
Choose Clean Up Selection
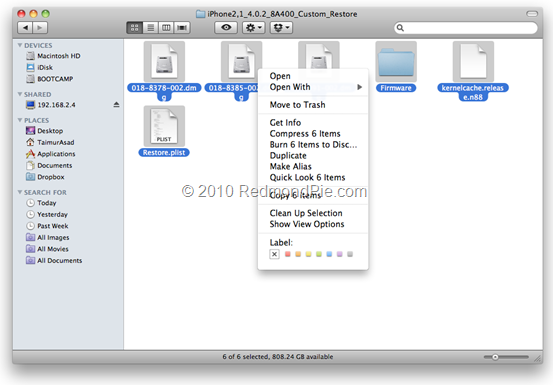coord(313,213)
